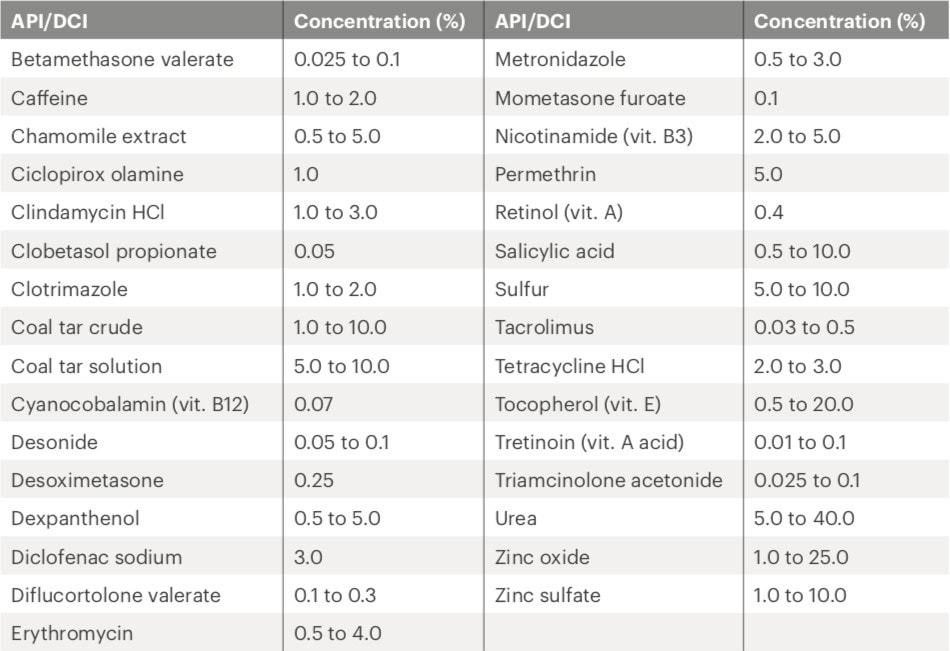The width and height of the screenshot is (950, 651).
Task: Click the Tacrolimus entry
Action: [x=544, y=328]
